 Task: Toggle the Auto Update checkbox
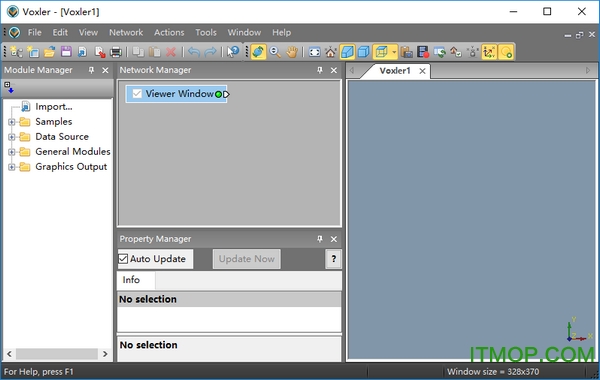(x=123, y=259)
